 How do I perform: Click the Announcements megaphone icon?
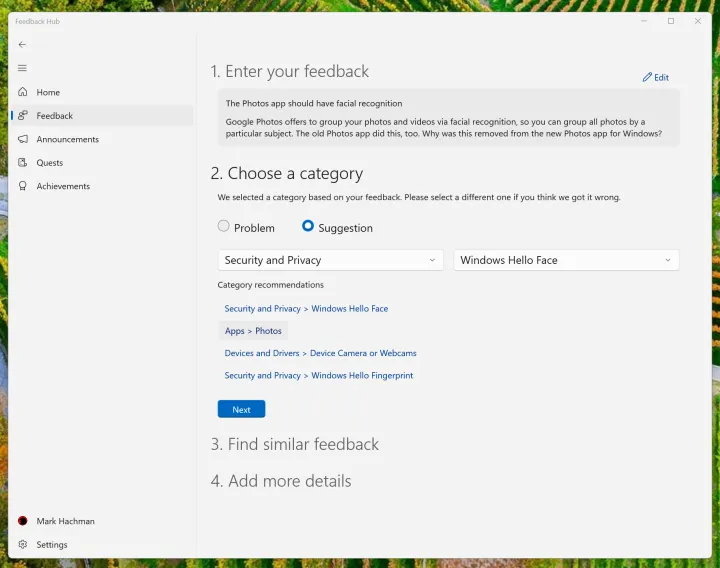22,139
